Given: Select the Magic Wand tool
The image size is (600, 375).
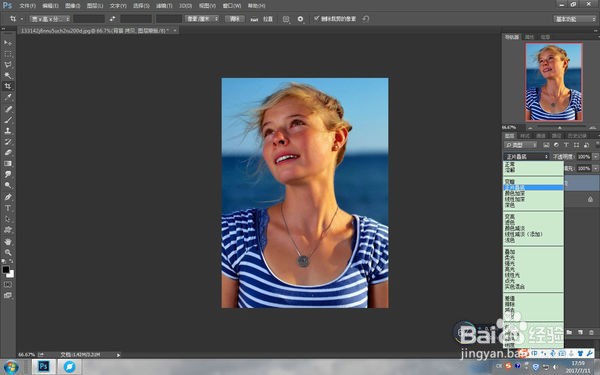Looking at the screenshot, I should coord(8,75).
